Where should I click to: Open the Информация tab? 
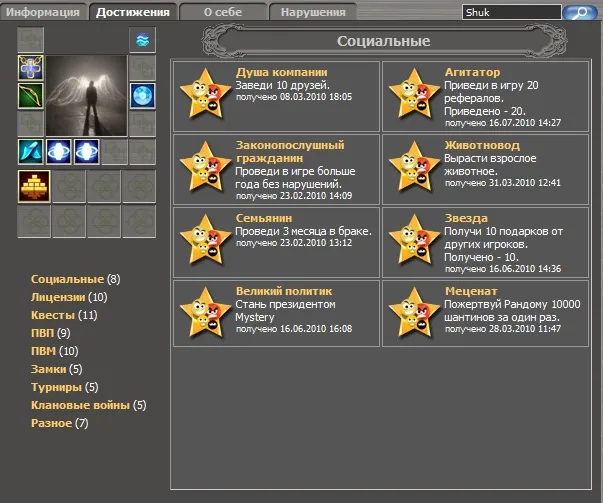(43, 12)
